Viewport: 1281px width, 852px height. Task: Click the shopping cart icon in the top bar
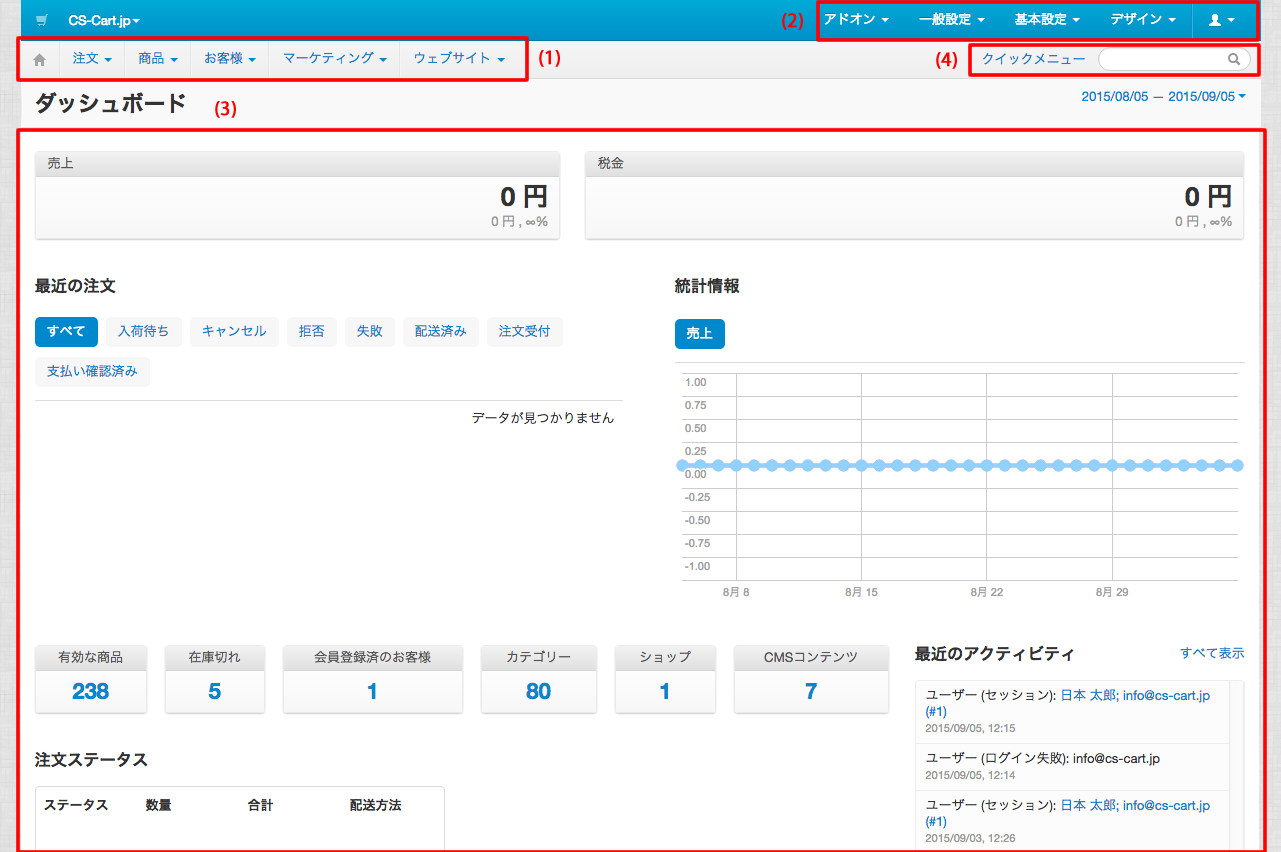click(x=42, y=20)
